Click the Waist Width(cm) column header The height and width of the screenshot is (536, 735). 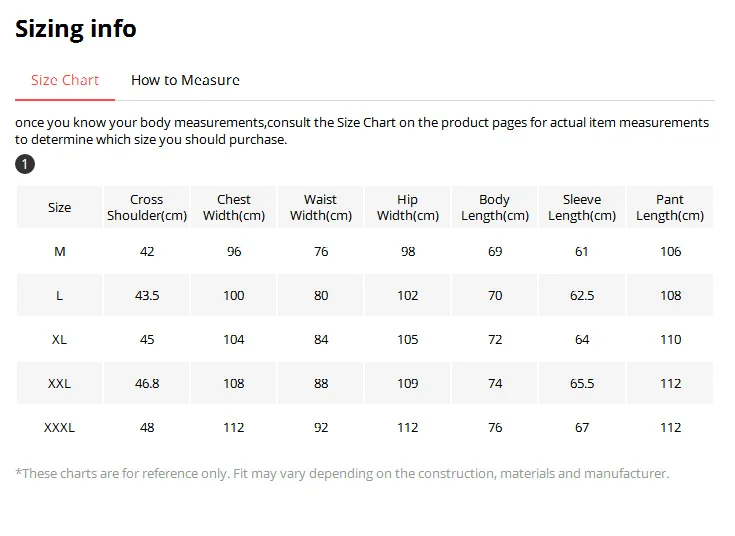[321, 207]
